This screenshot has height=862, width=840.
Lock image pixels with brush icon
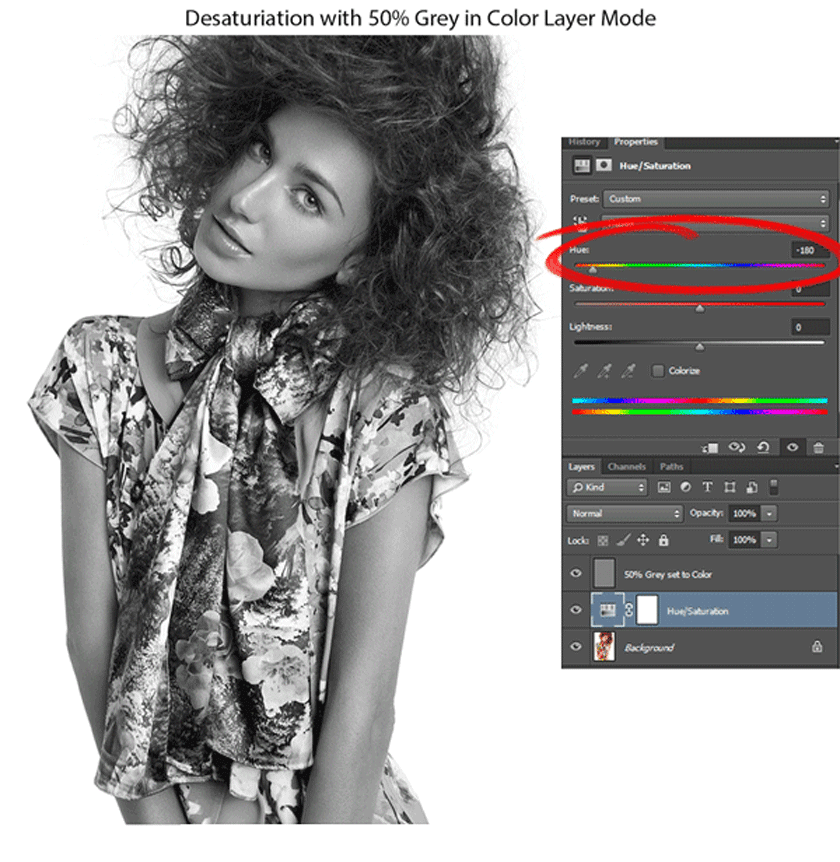click(623, 540)
